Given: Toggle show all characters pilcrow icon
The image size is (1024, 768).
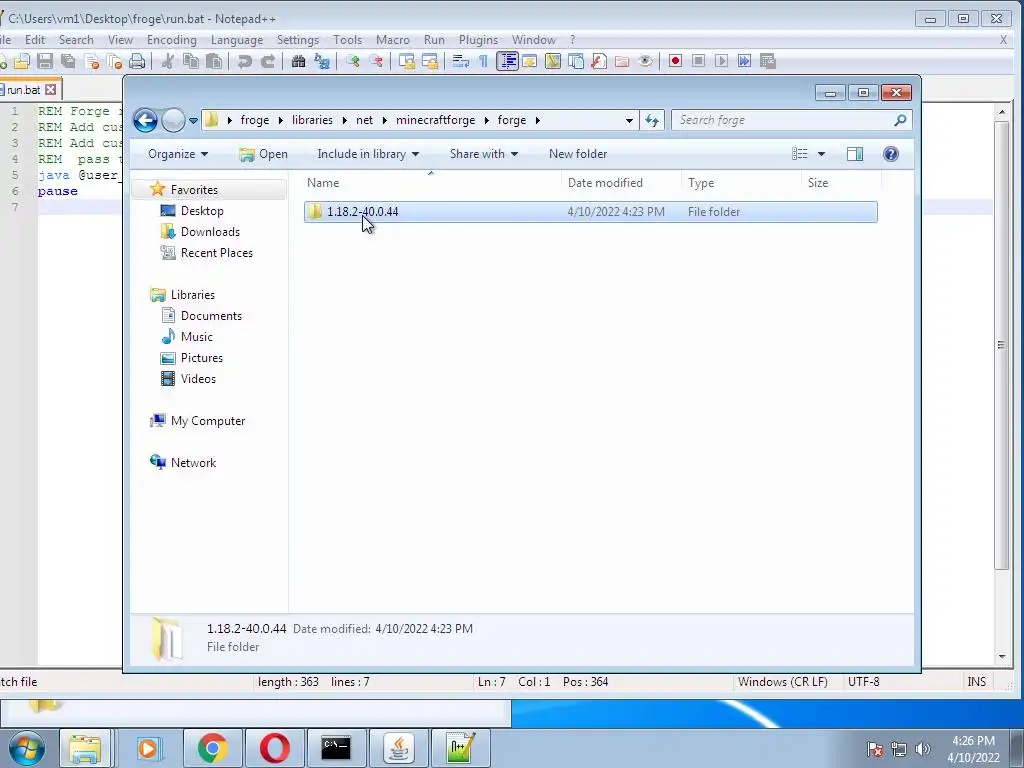Looking at the screenshot, I should tap(483, 61).
